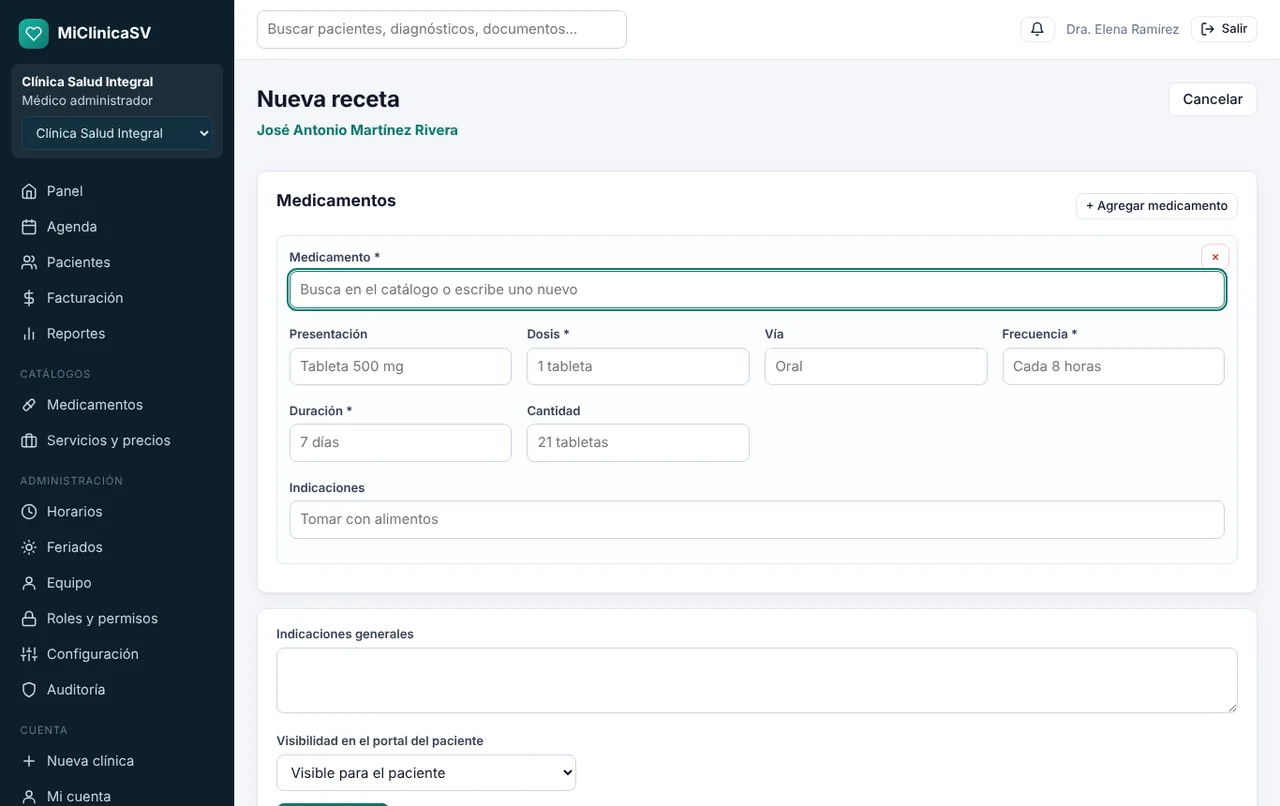Click patient name José Antonio Martínez Rivera
Viewport: 1280px width, 806px height.
357,130
